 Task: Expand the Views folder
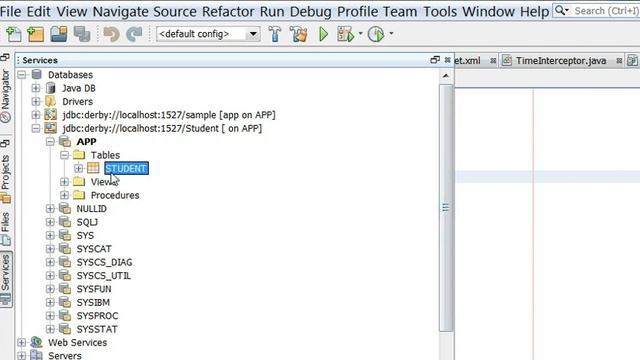click(x=64, y=182)
